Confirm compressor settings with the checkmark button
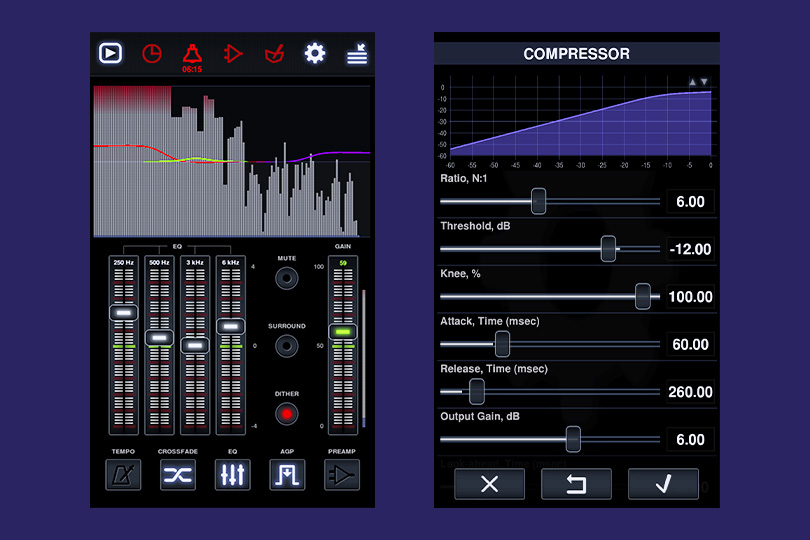The height and width of the screenshot is (540, 810). point(663,484)
